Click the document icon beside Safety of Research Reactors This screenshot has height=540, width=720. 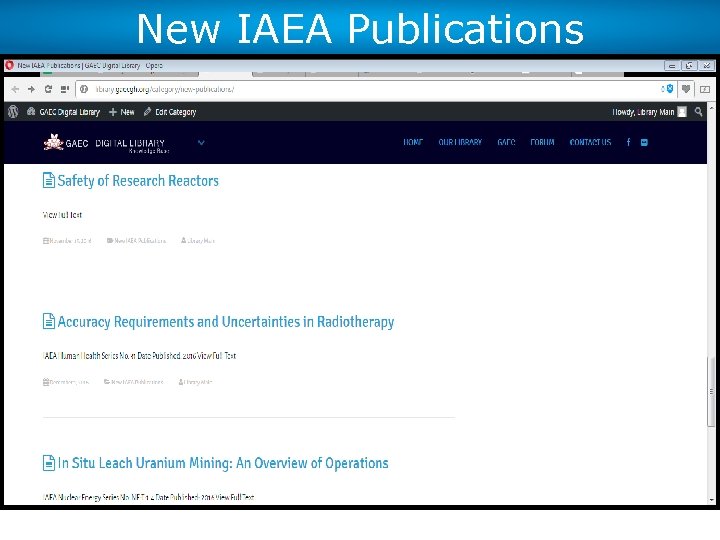pyautogui.click(x=49, y=180)
